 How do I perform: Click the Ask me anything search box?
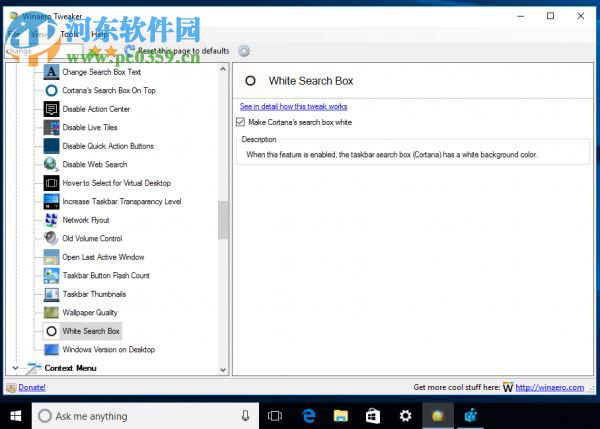click(x=145, y=416)
